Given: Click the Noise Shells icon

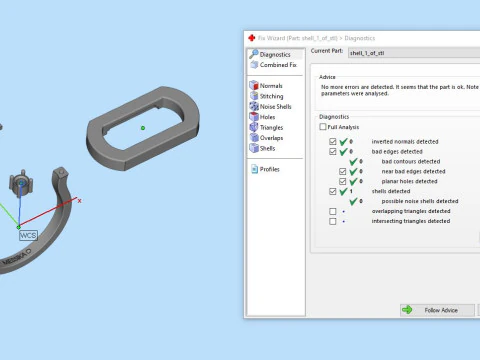Looking at the screenshot, I should [254, 106].
